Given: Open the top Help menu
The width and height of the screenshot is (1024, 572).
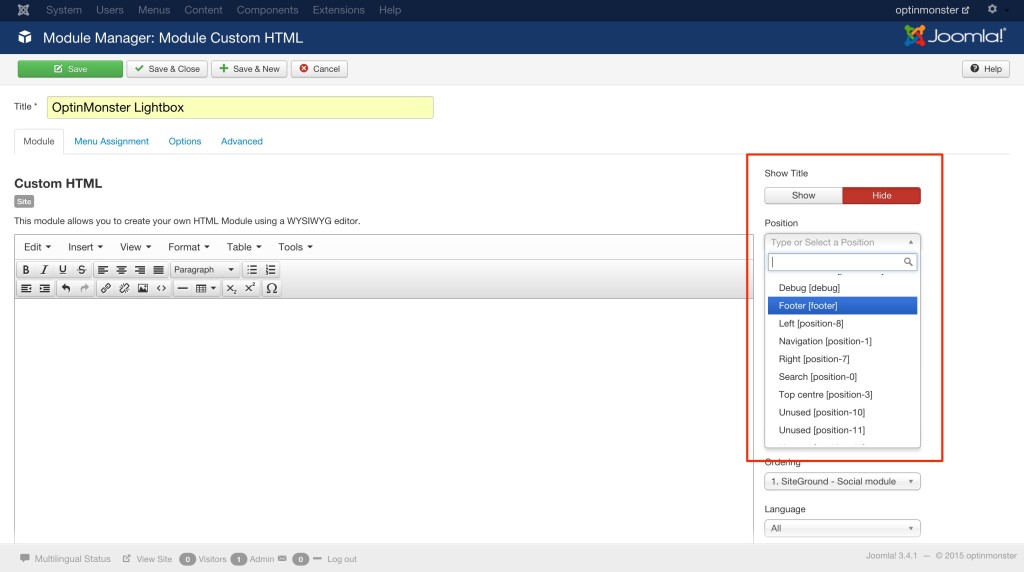Looking at the screenshot, I should (390, 10).
